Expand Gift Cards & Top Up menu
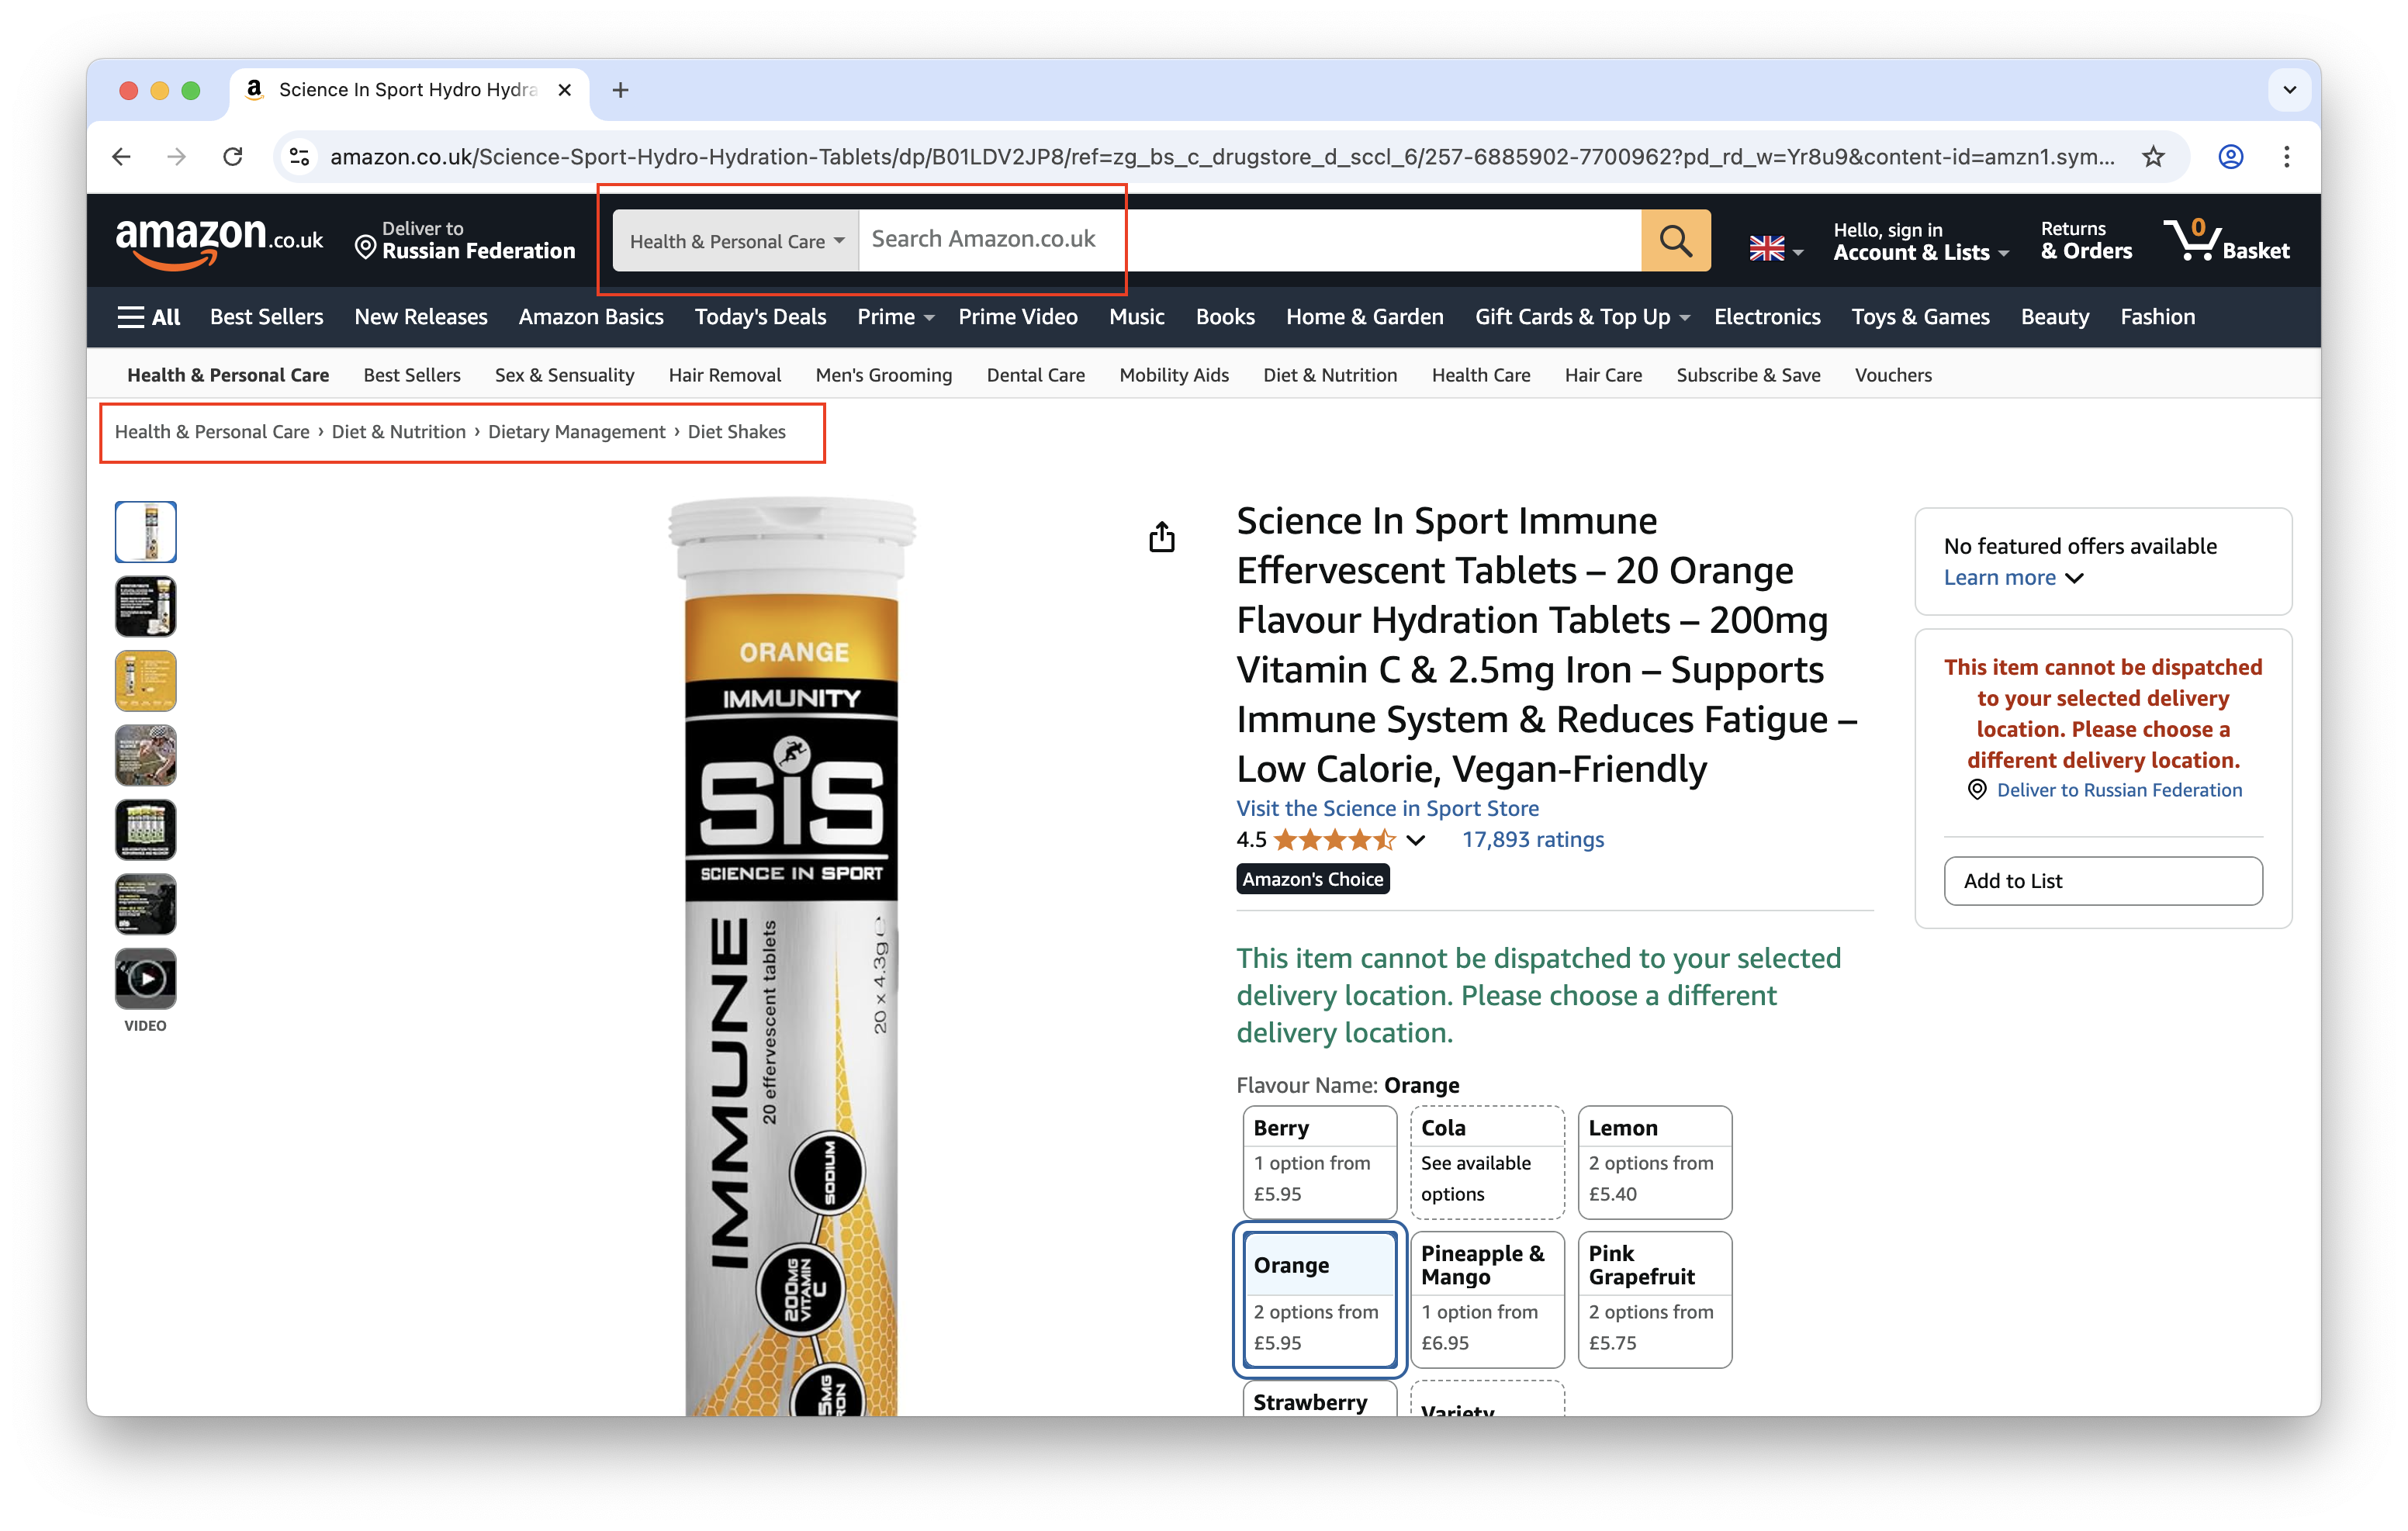Viewport: 2408px width, 1531px height. [x=1582, y=317]
